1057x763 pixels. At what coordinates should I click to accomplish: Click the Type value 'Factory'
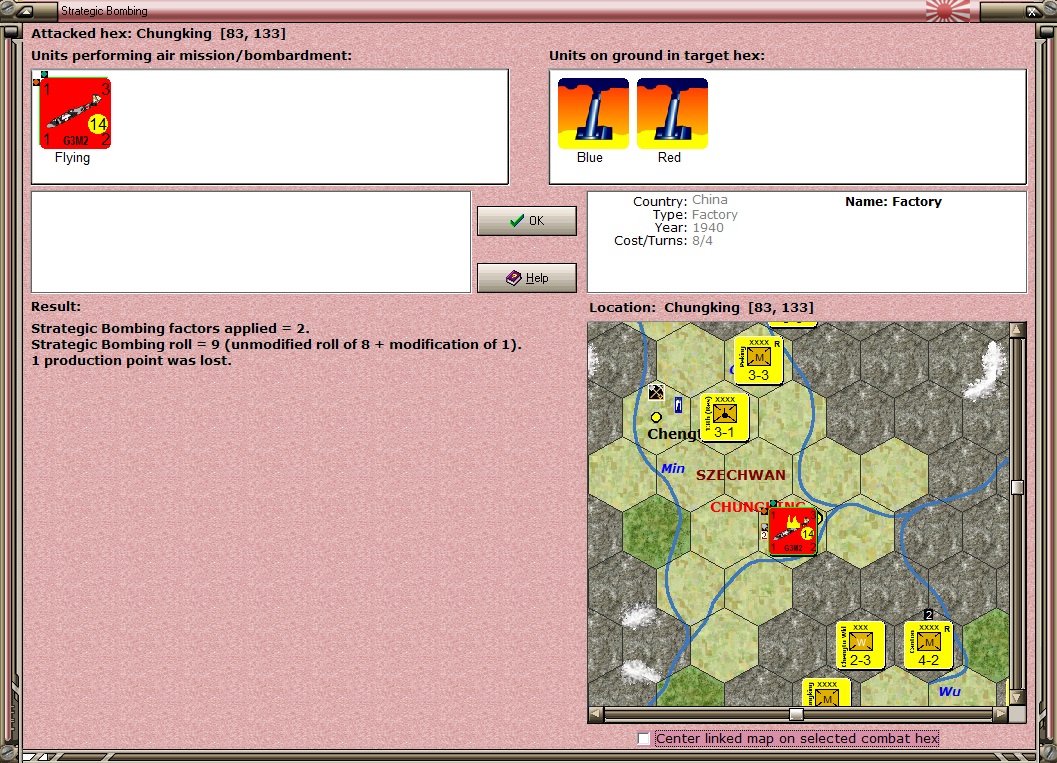(x=715, y=215)
